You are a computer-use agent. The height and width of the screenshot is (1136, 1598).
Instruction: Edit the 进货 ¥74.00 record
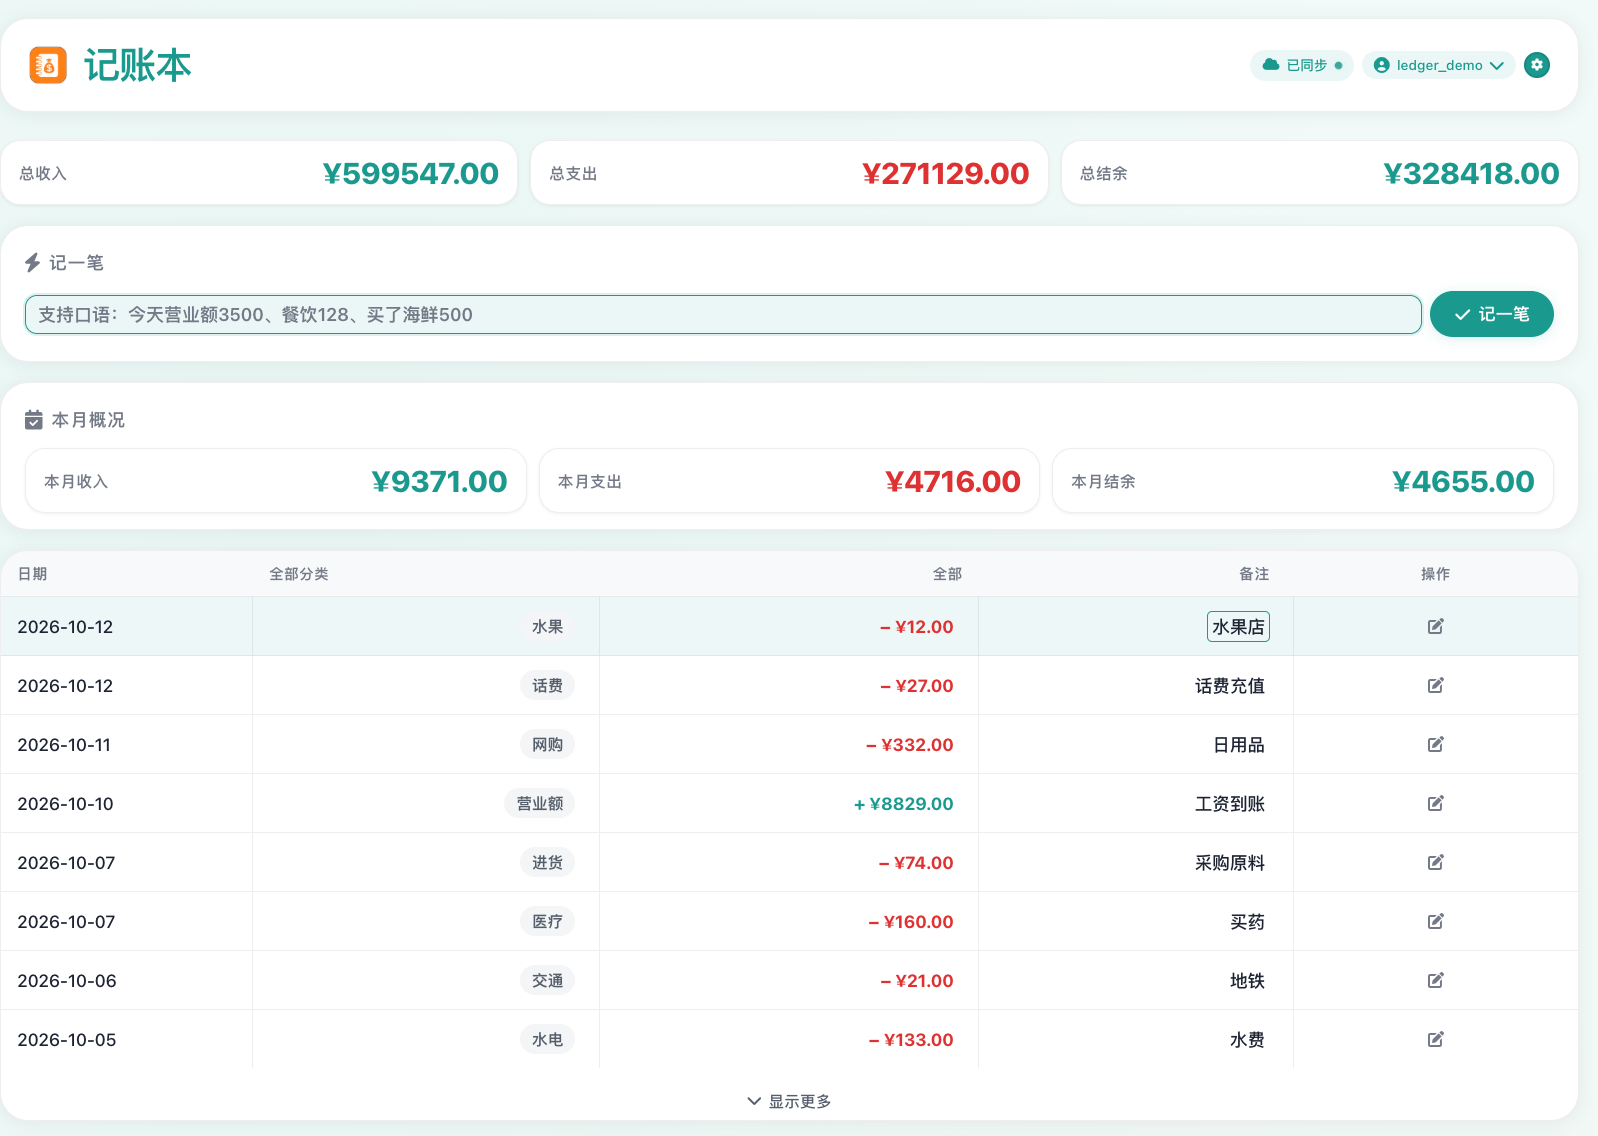[x=1435, y=862]
